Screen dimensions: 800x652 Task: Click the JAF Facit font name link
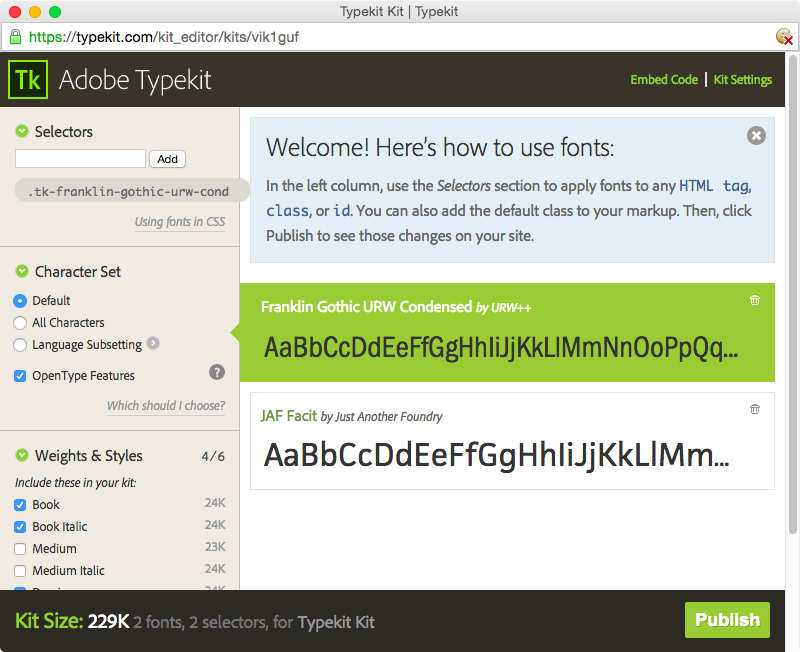pyautogui.click(x=289, y=416)
